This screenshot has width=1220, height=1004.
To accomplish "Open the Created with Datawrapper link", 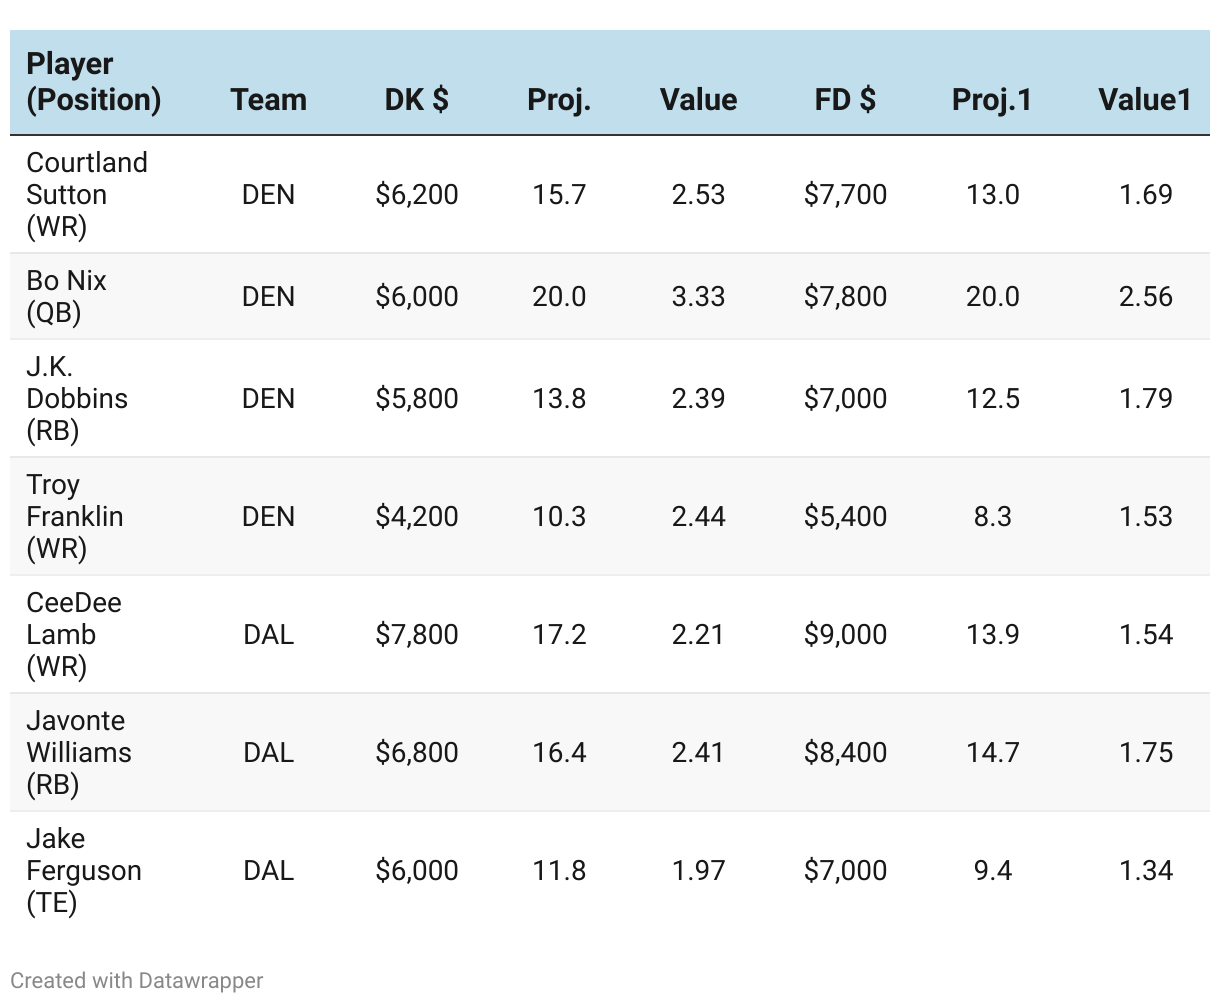I will click(137, 981).
